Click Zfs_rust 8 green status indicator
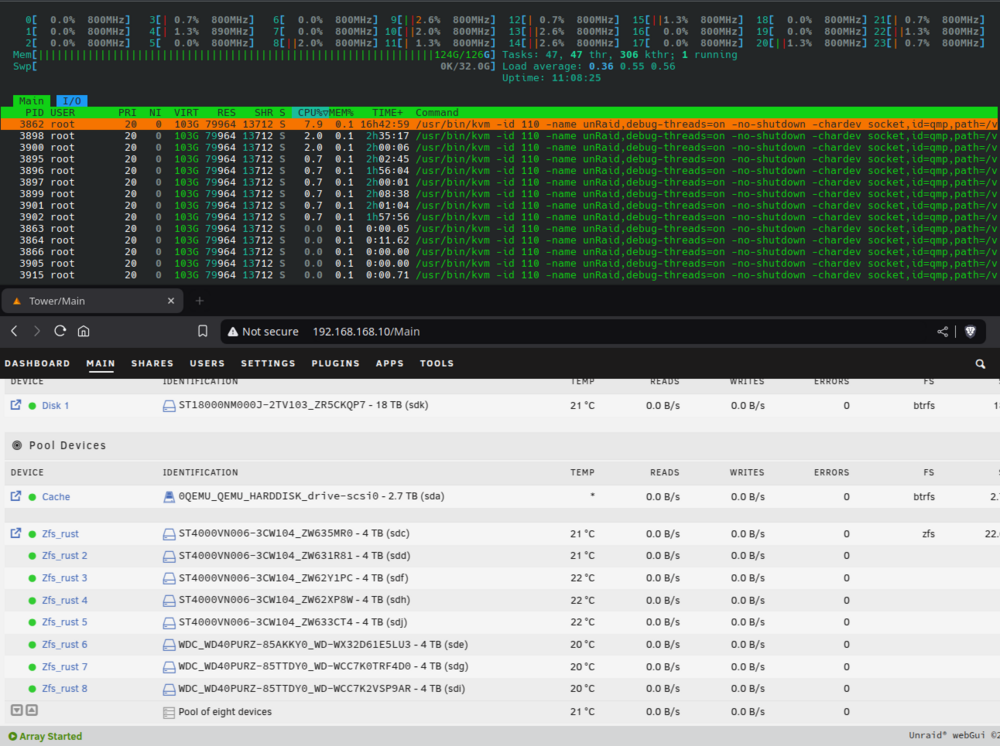 point(32,689)
